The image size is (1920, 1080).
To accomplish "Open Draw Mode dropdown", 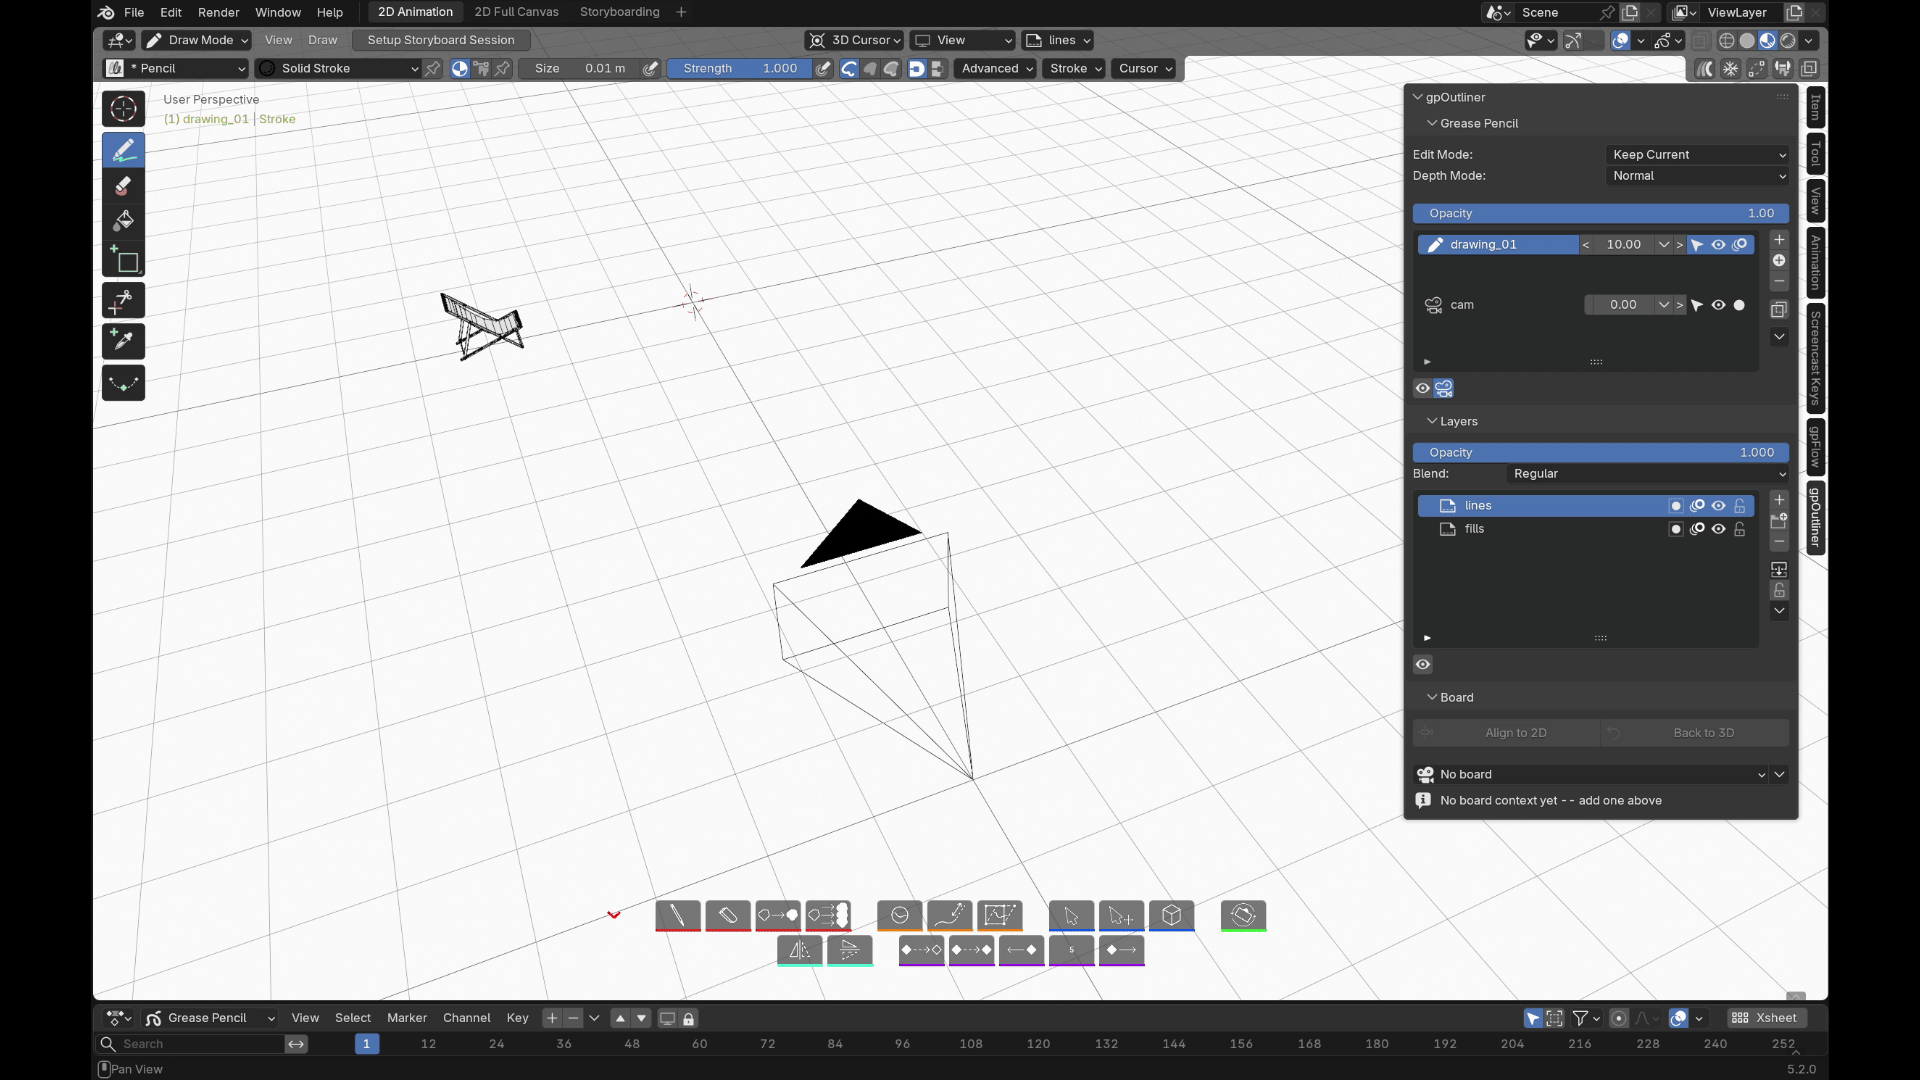I will point(196,40).
